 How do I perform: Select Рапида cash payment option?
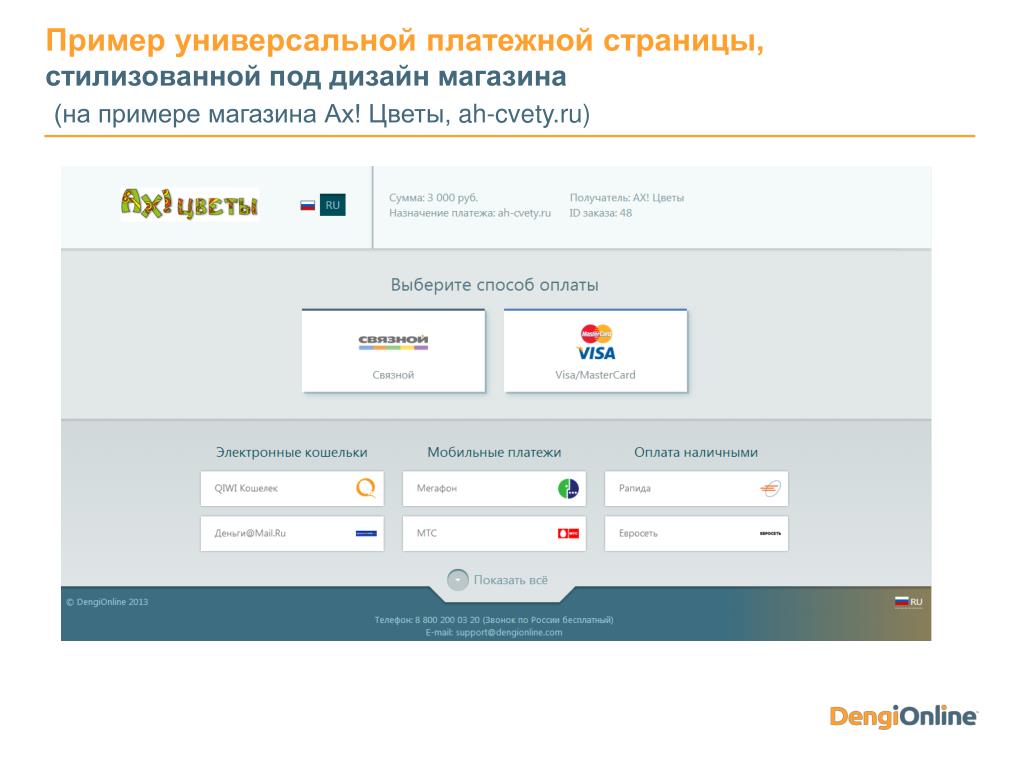click(x=696, y=488)
